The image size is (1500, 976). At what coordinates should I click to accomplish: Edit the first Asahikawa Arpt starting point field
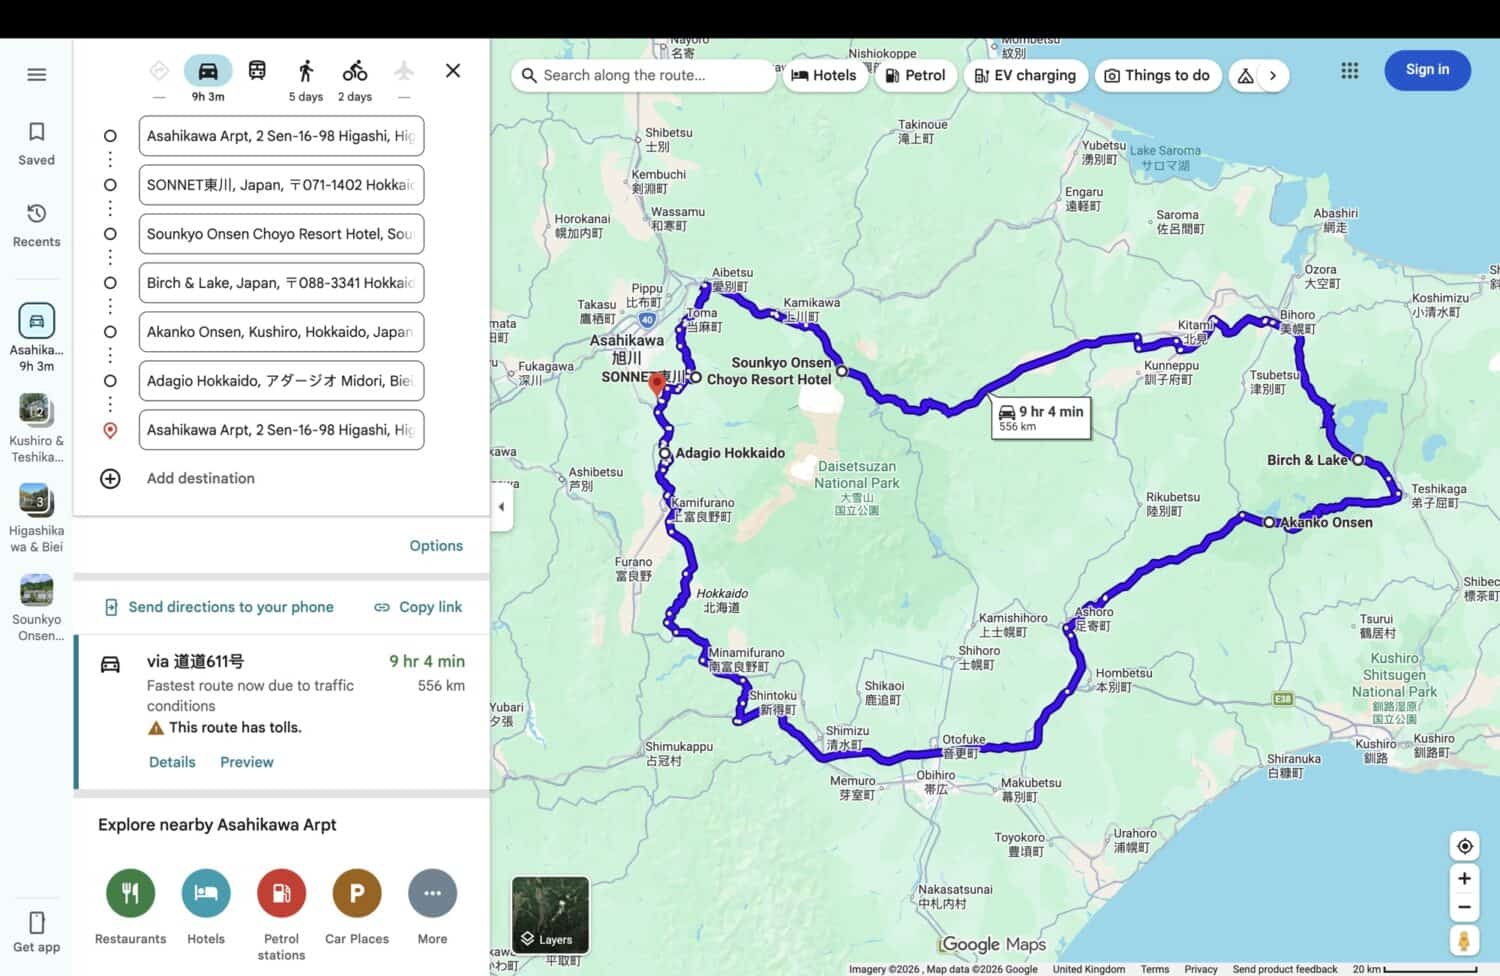[281, 136]
